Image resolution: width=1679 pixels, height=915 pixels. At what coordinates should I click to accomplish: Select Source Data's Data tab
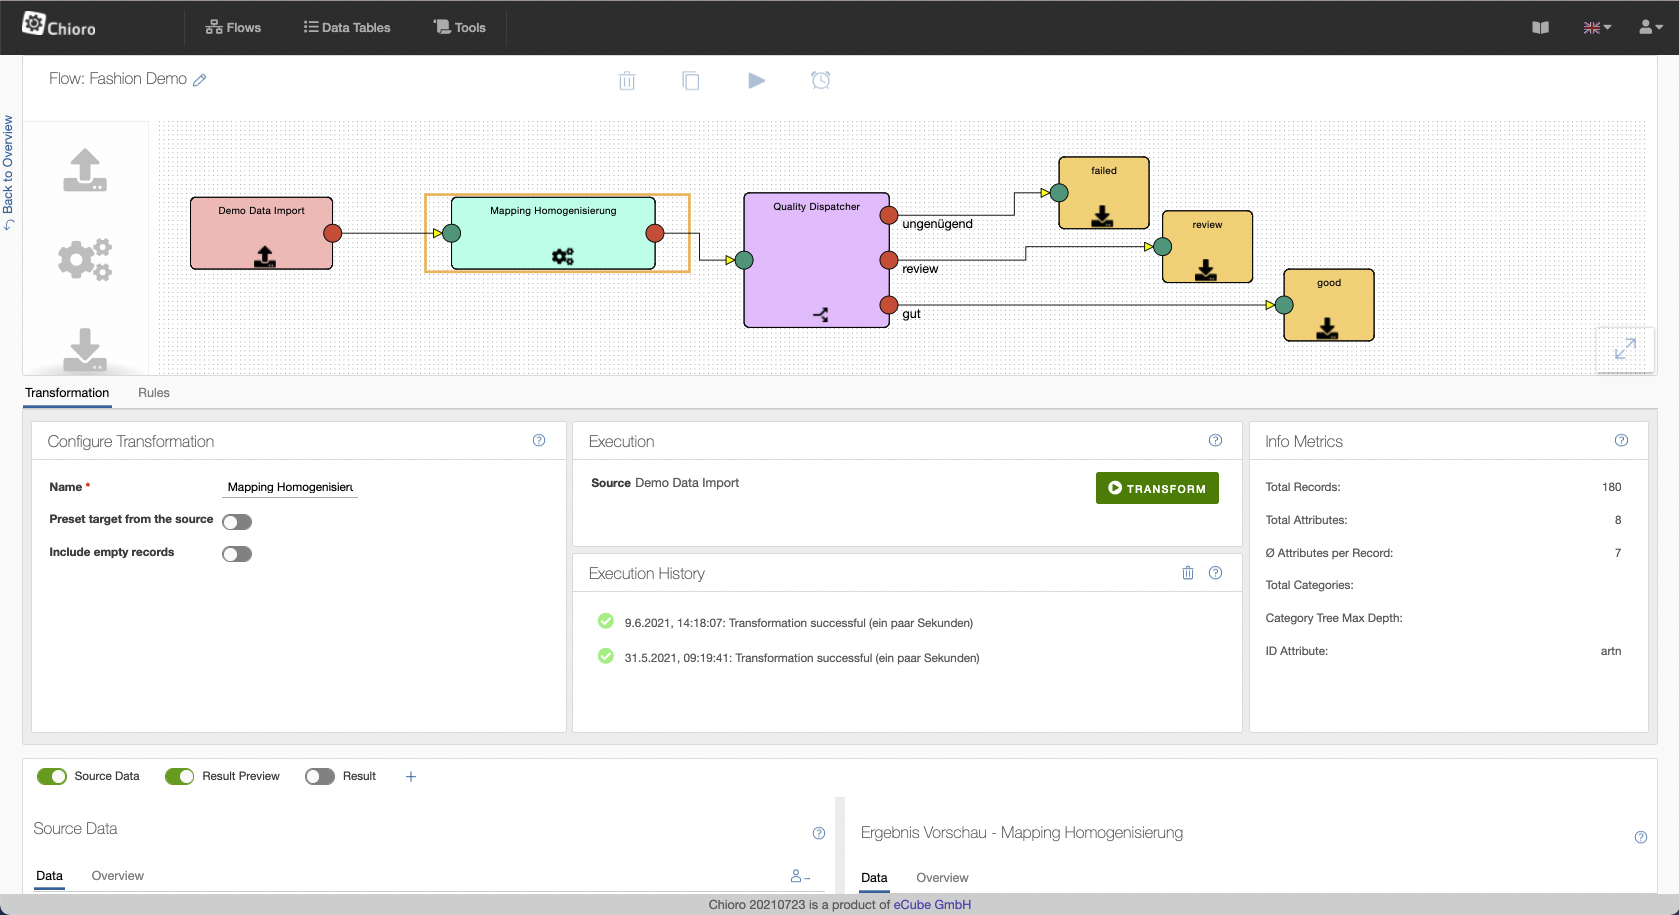[49, 876]
